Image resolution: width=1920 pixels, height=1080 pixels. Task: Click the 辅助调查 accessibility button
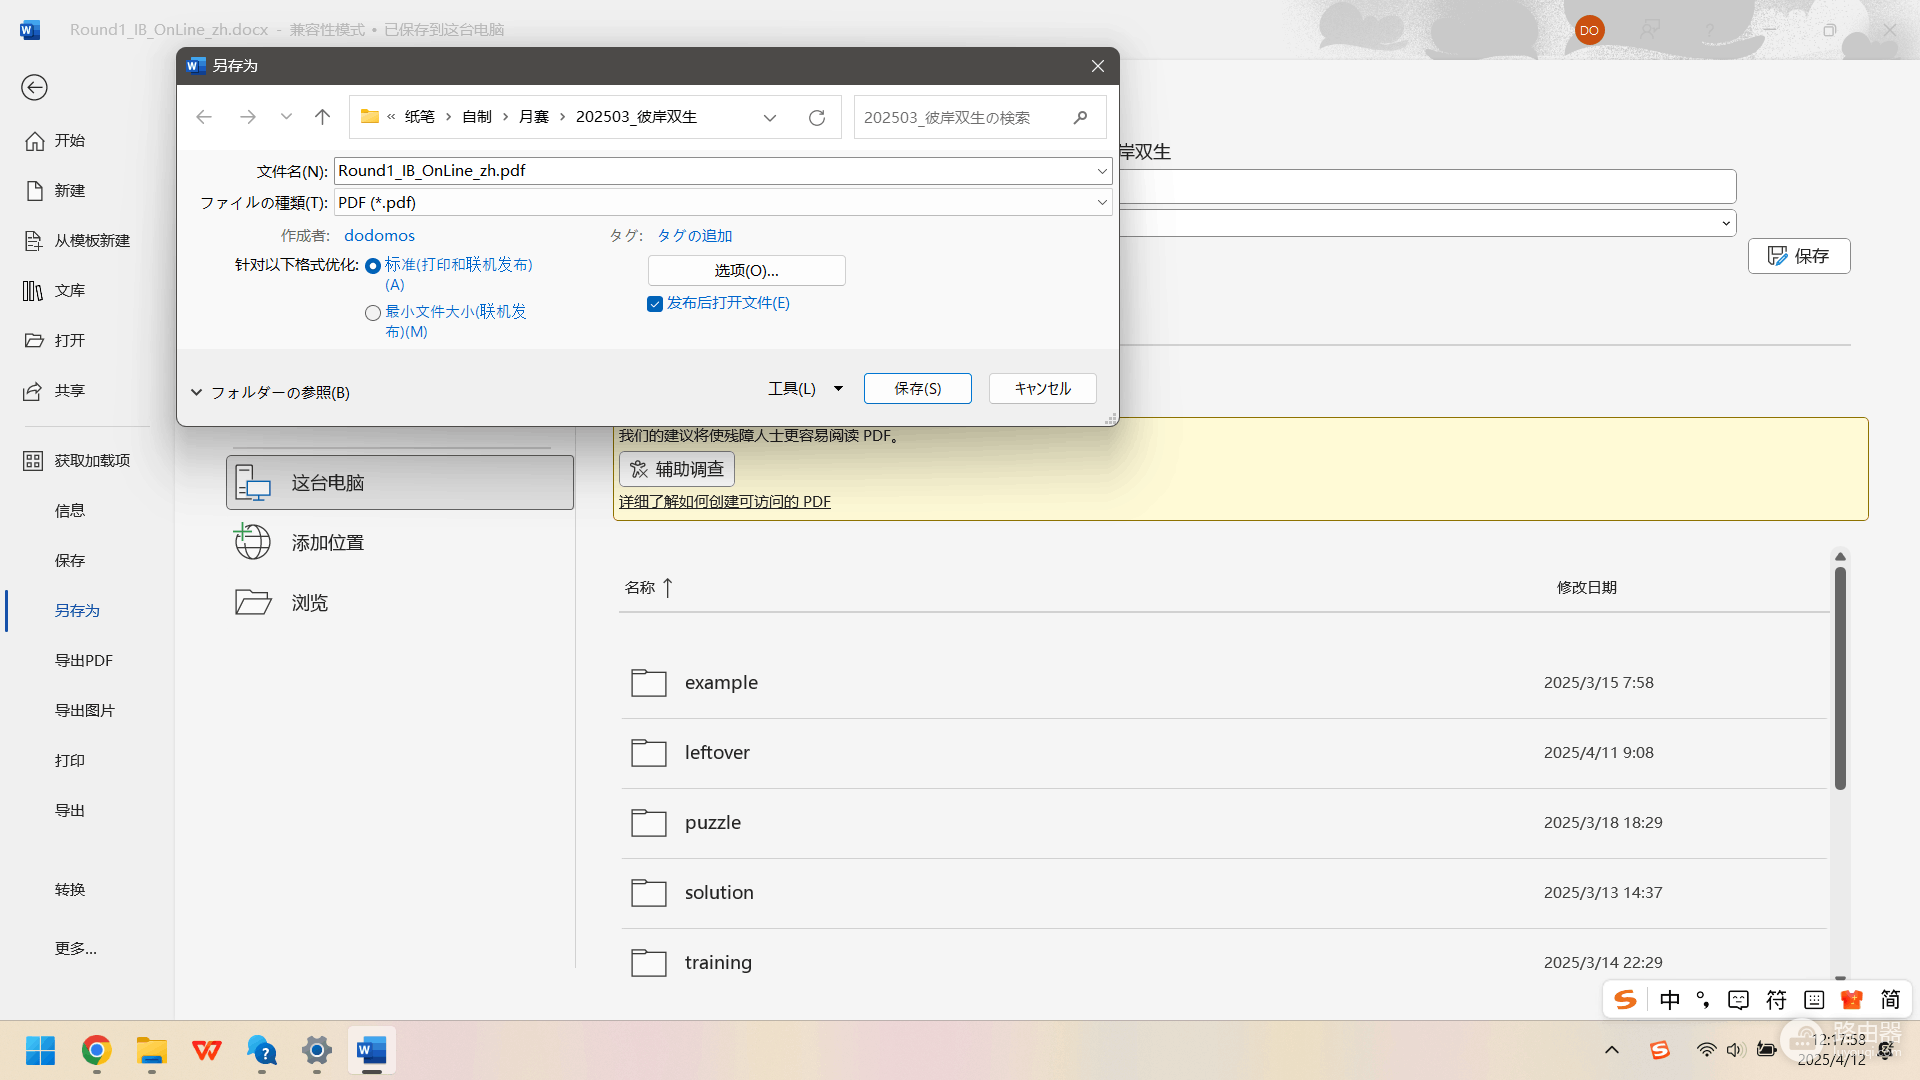click(x=677, y=469)
